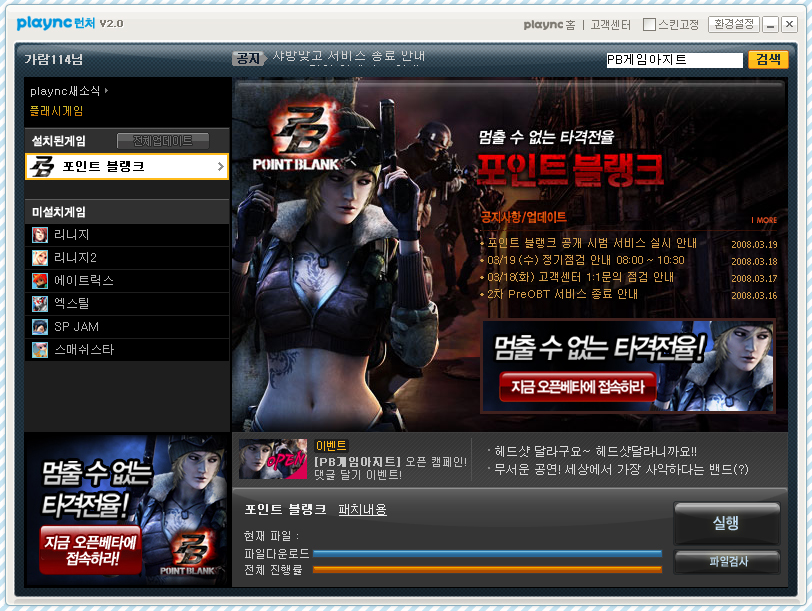Expand the plaync새소식 arrow
This screenshot has height=611, width=812.
coord(106,91)
